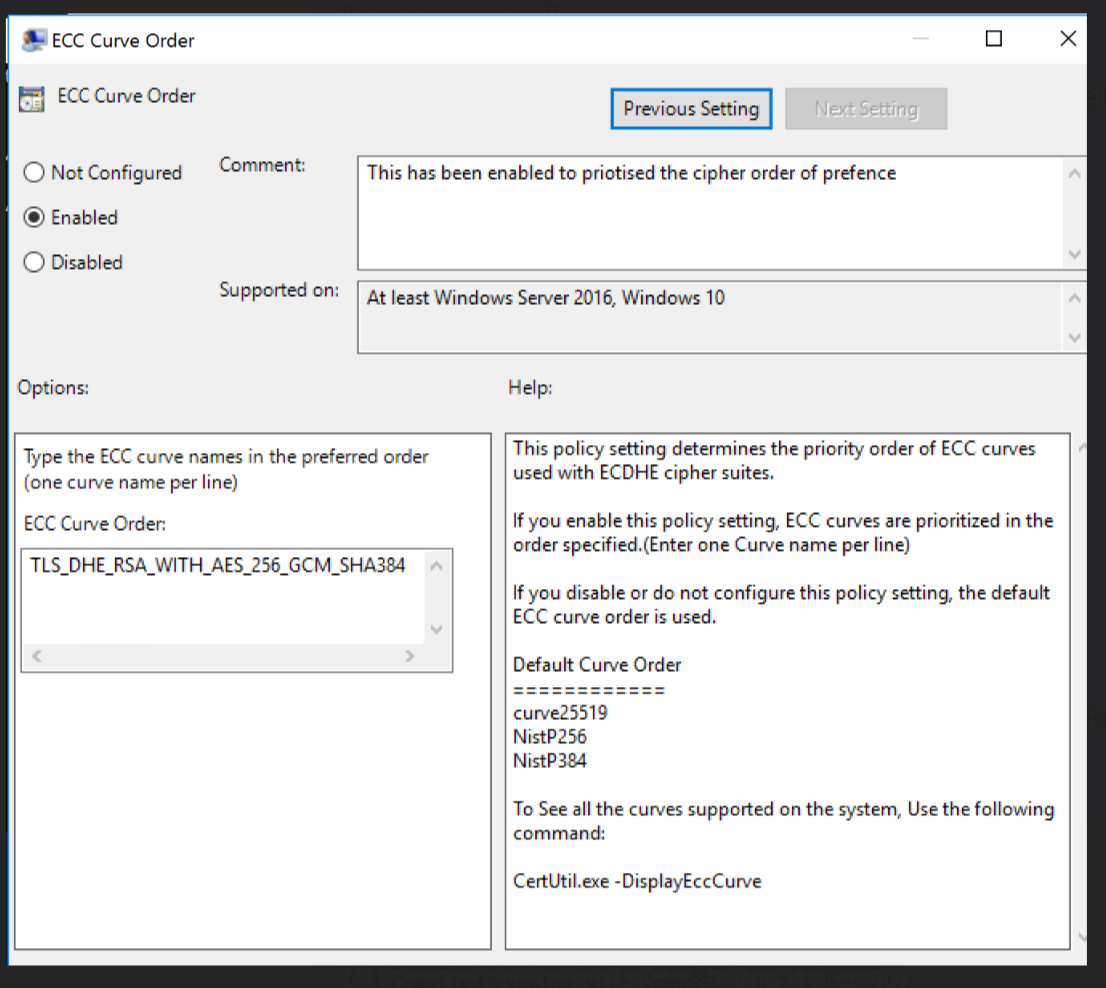
Task: Click left scroll arrow in curve order list
Action: coord(37,656)
